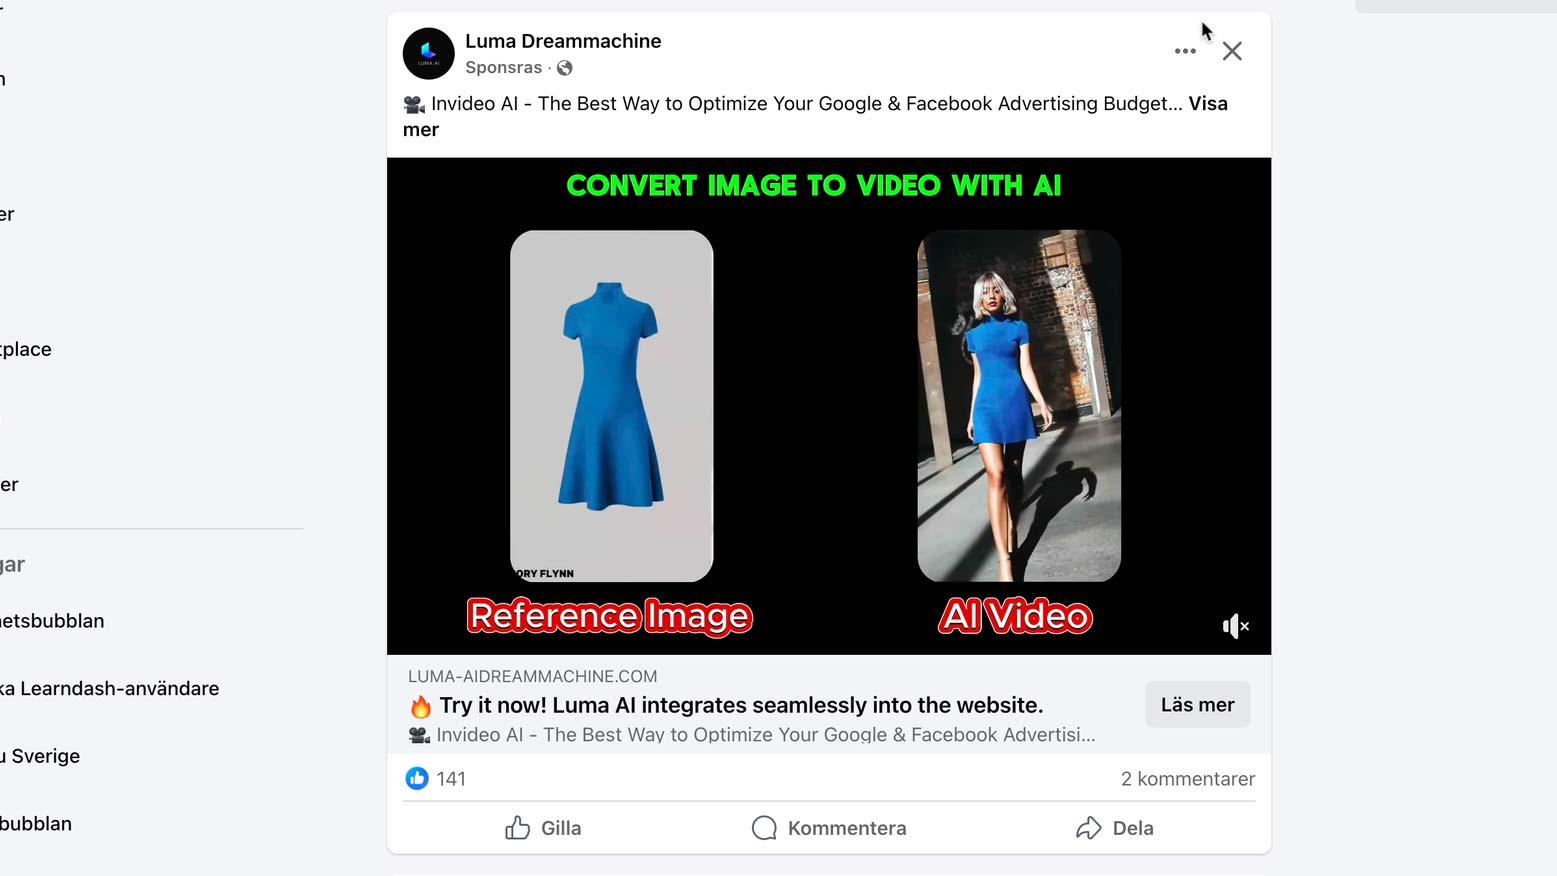This screenshot has width=1557, height=876.
Task: Click the Läs mer button
Action: pyautogui.click(x=1197, y=705)
